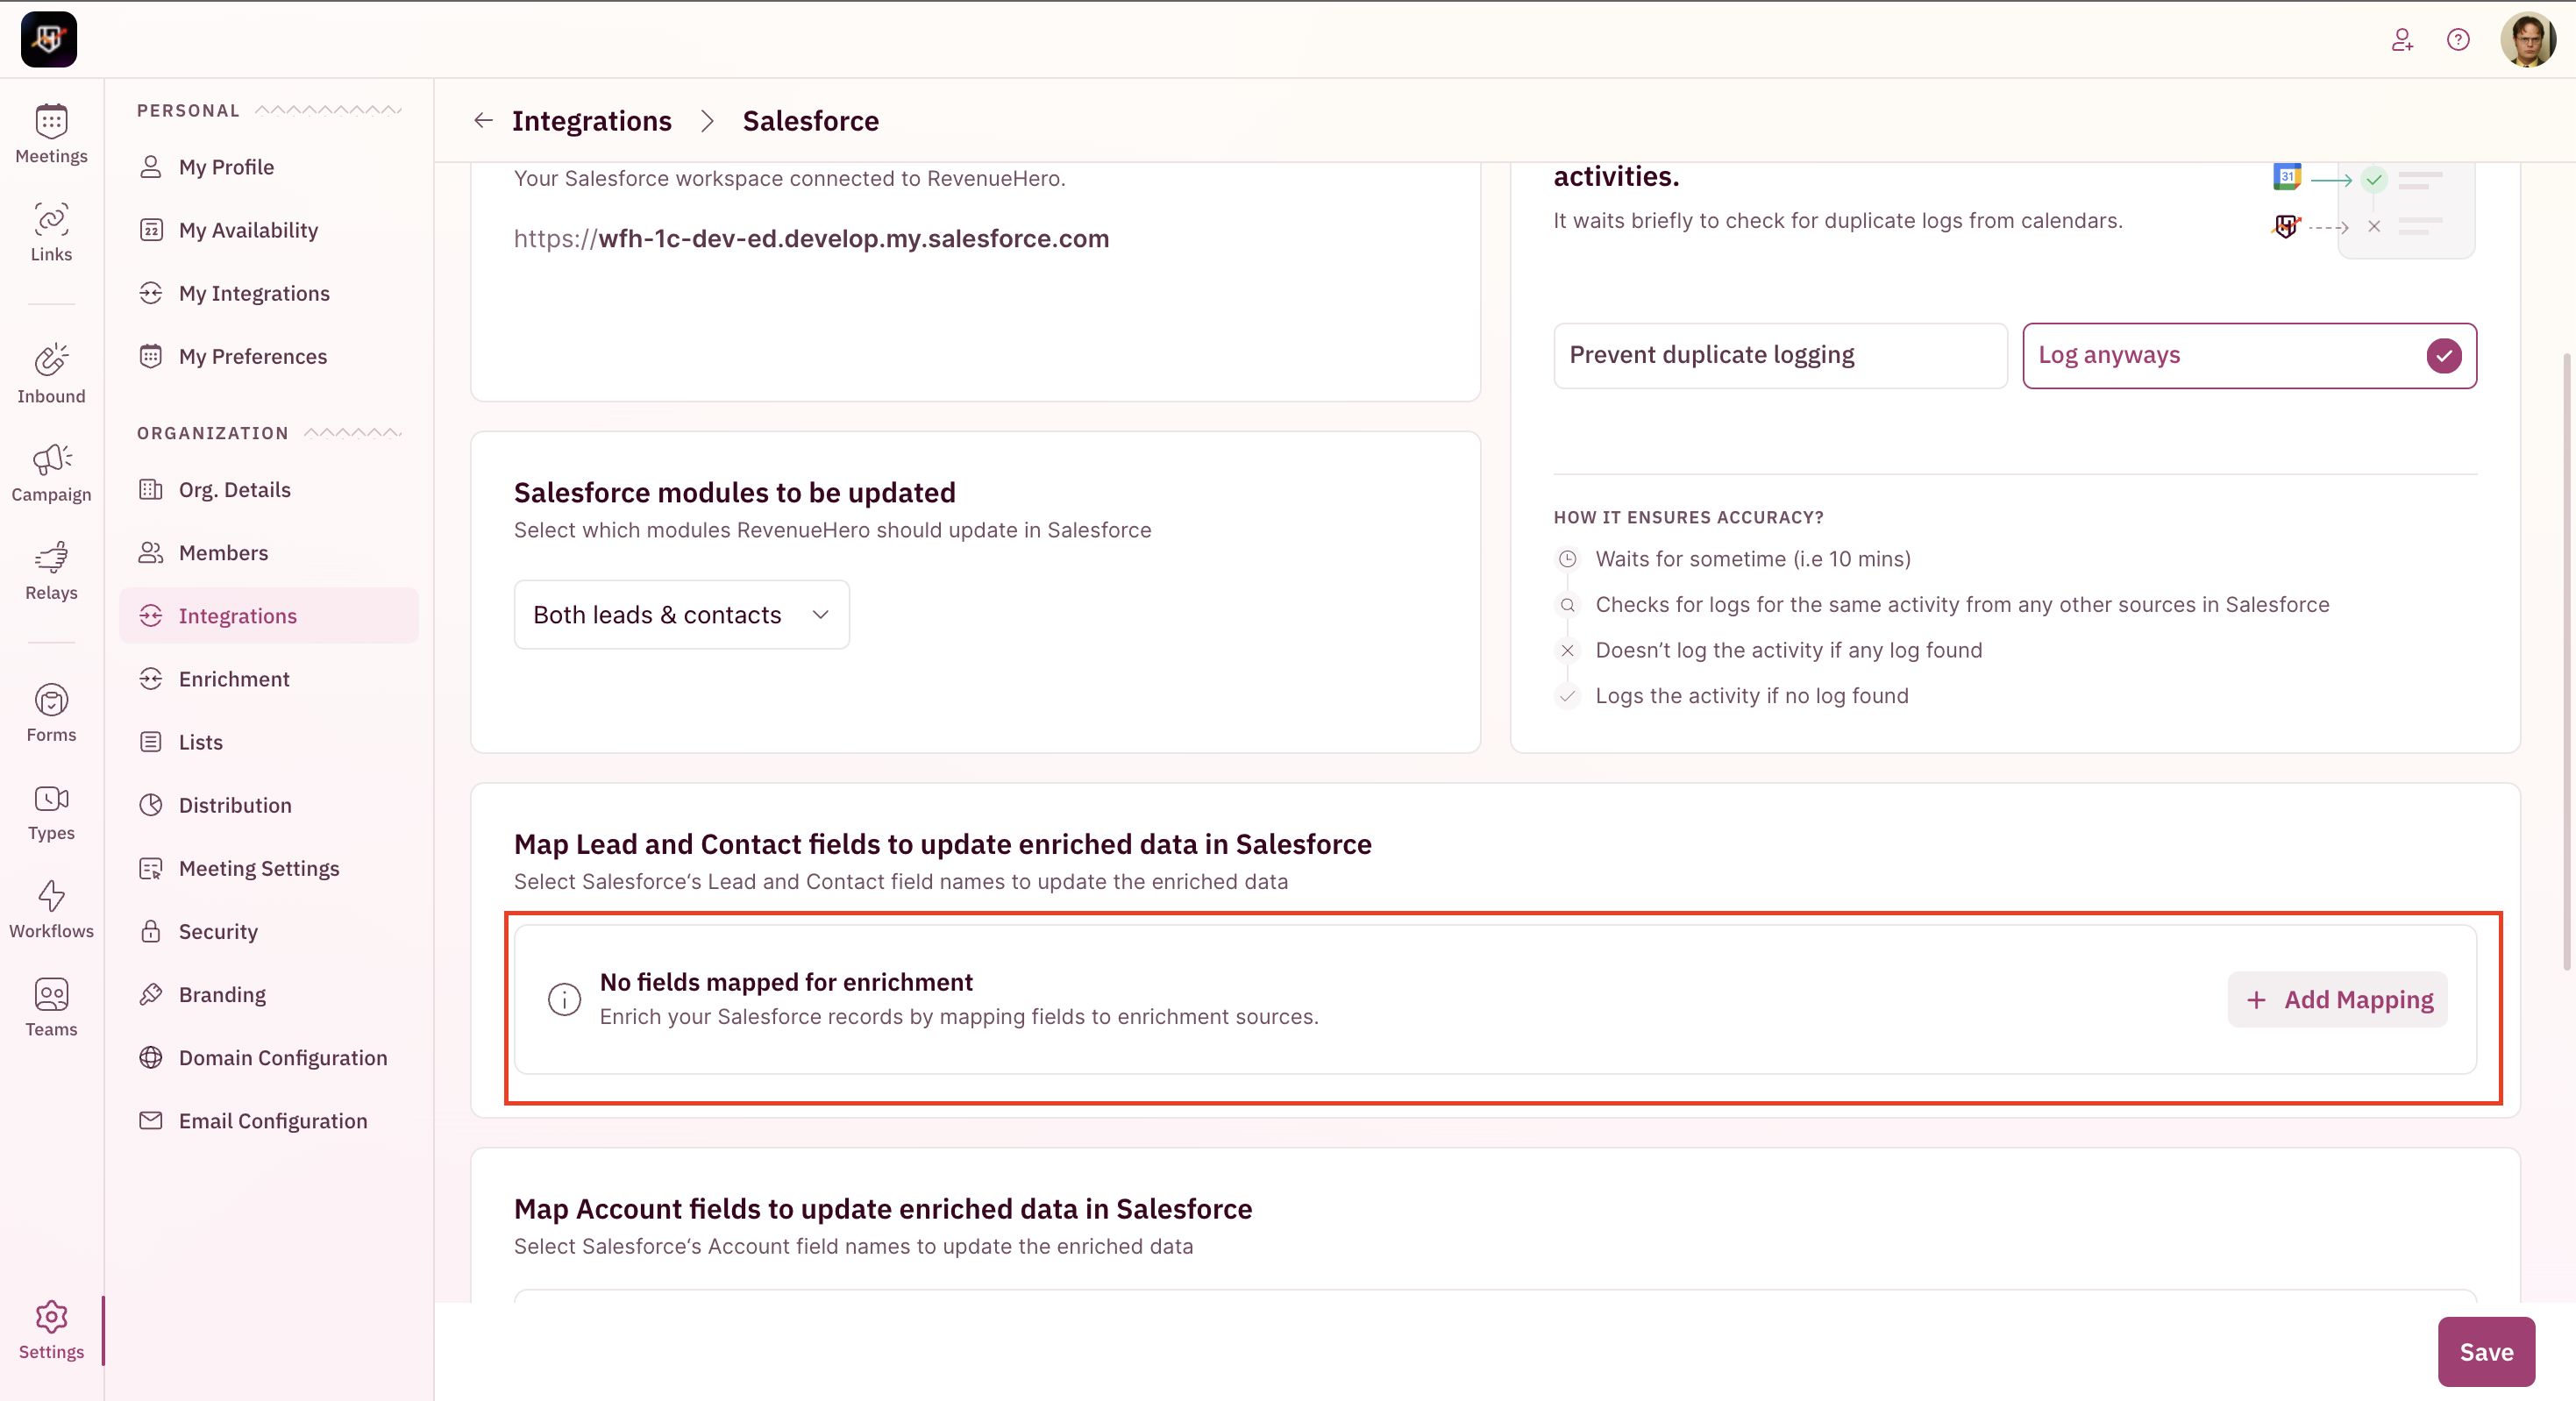Select the Prevent duplicate logging option
Viewport: 2576px width, 1401px height.
click(x=1779, y=355)
